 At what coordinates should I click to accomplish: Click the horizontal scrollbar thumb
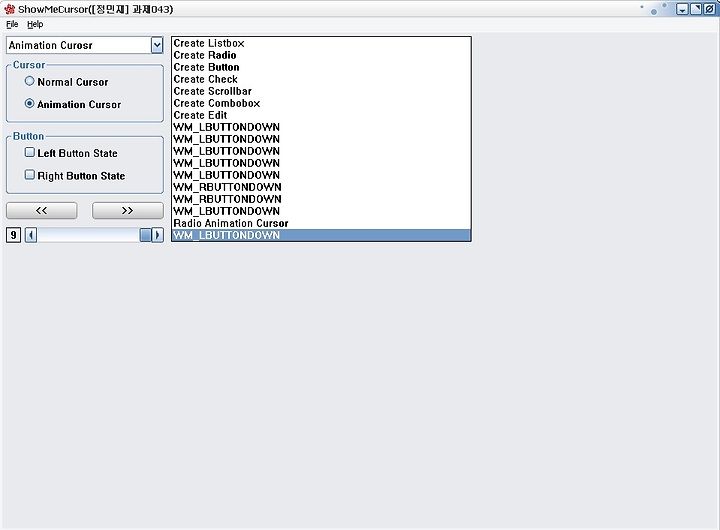pos(146,235)
